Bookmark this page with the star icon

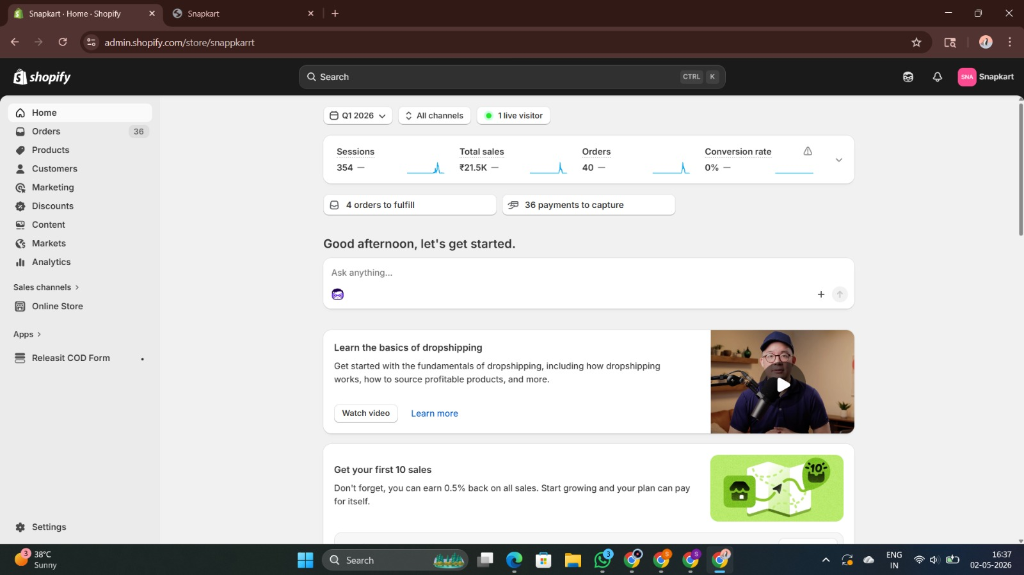(916, 42)
